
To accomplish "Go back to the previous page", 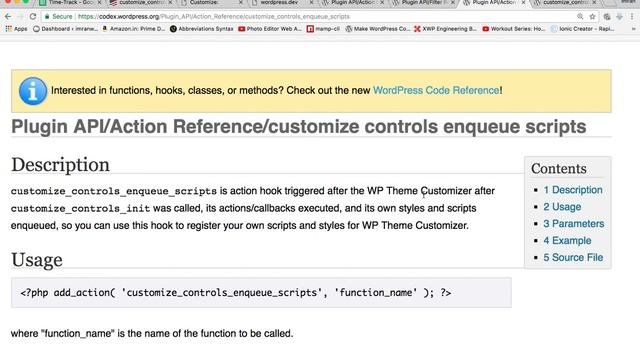I will pos(8,17).
